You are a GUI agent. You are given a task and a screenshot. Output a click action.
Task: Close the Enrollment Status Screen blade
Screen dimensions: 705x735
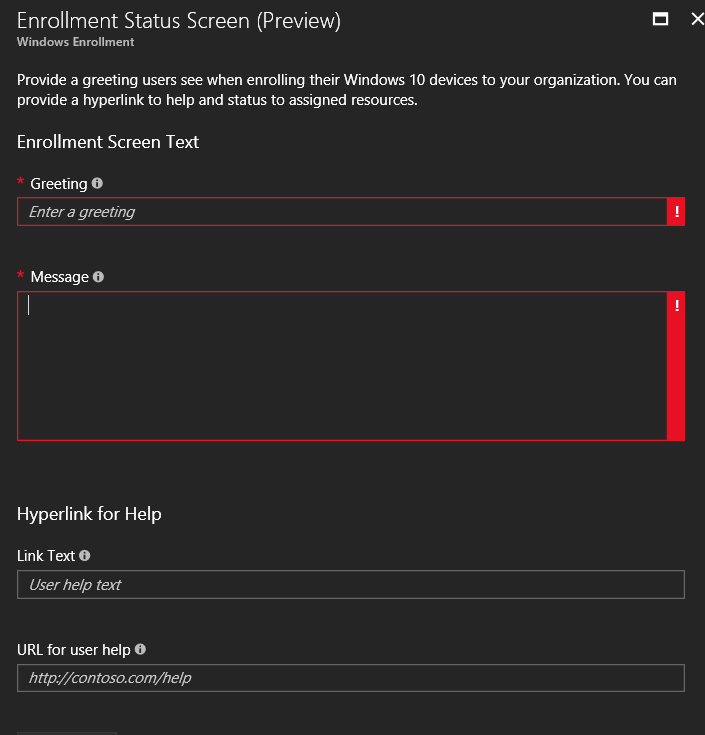[x=697, y=18]
